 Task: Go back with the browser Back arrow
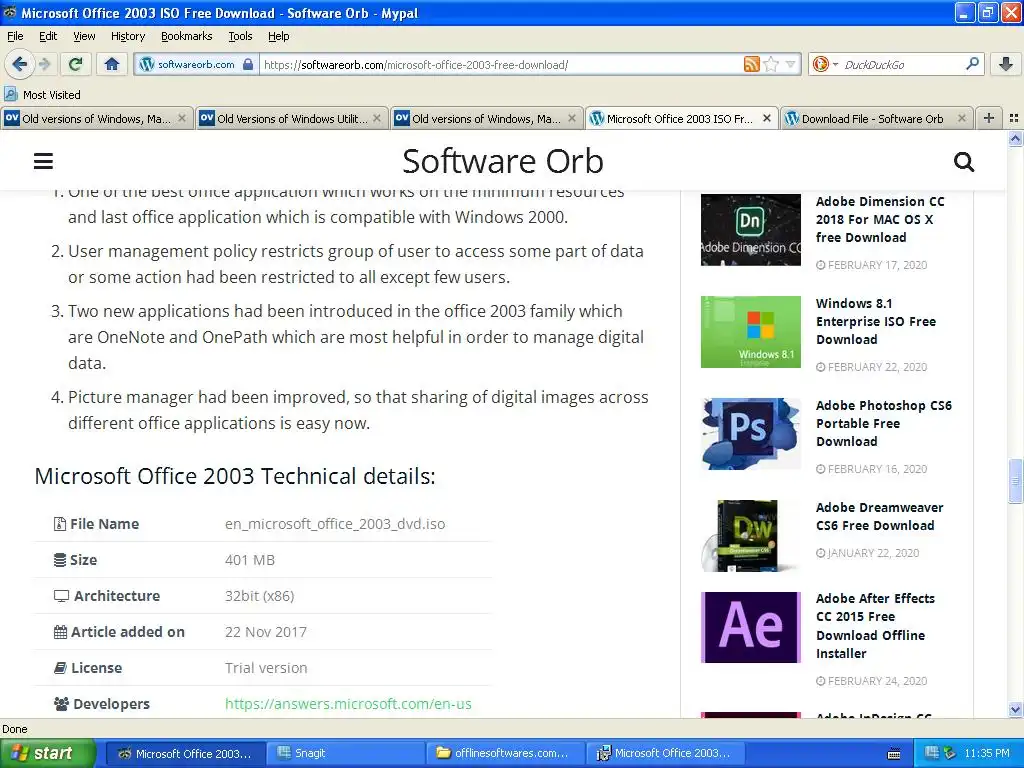point(19,64)
